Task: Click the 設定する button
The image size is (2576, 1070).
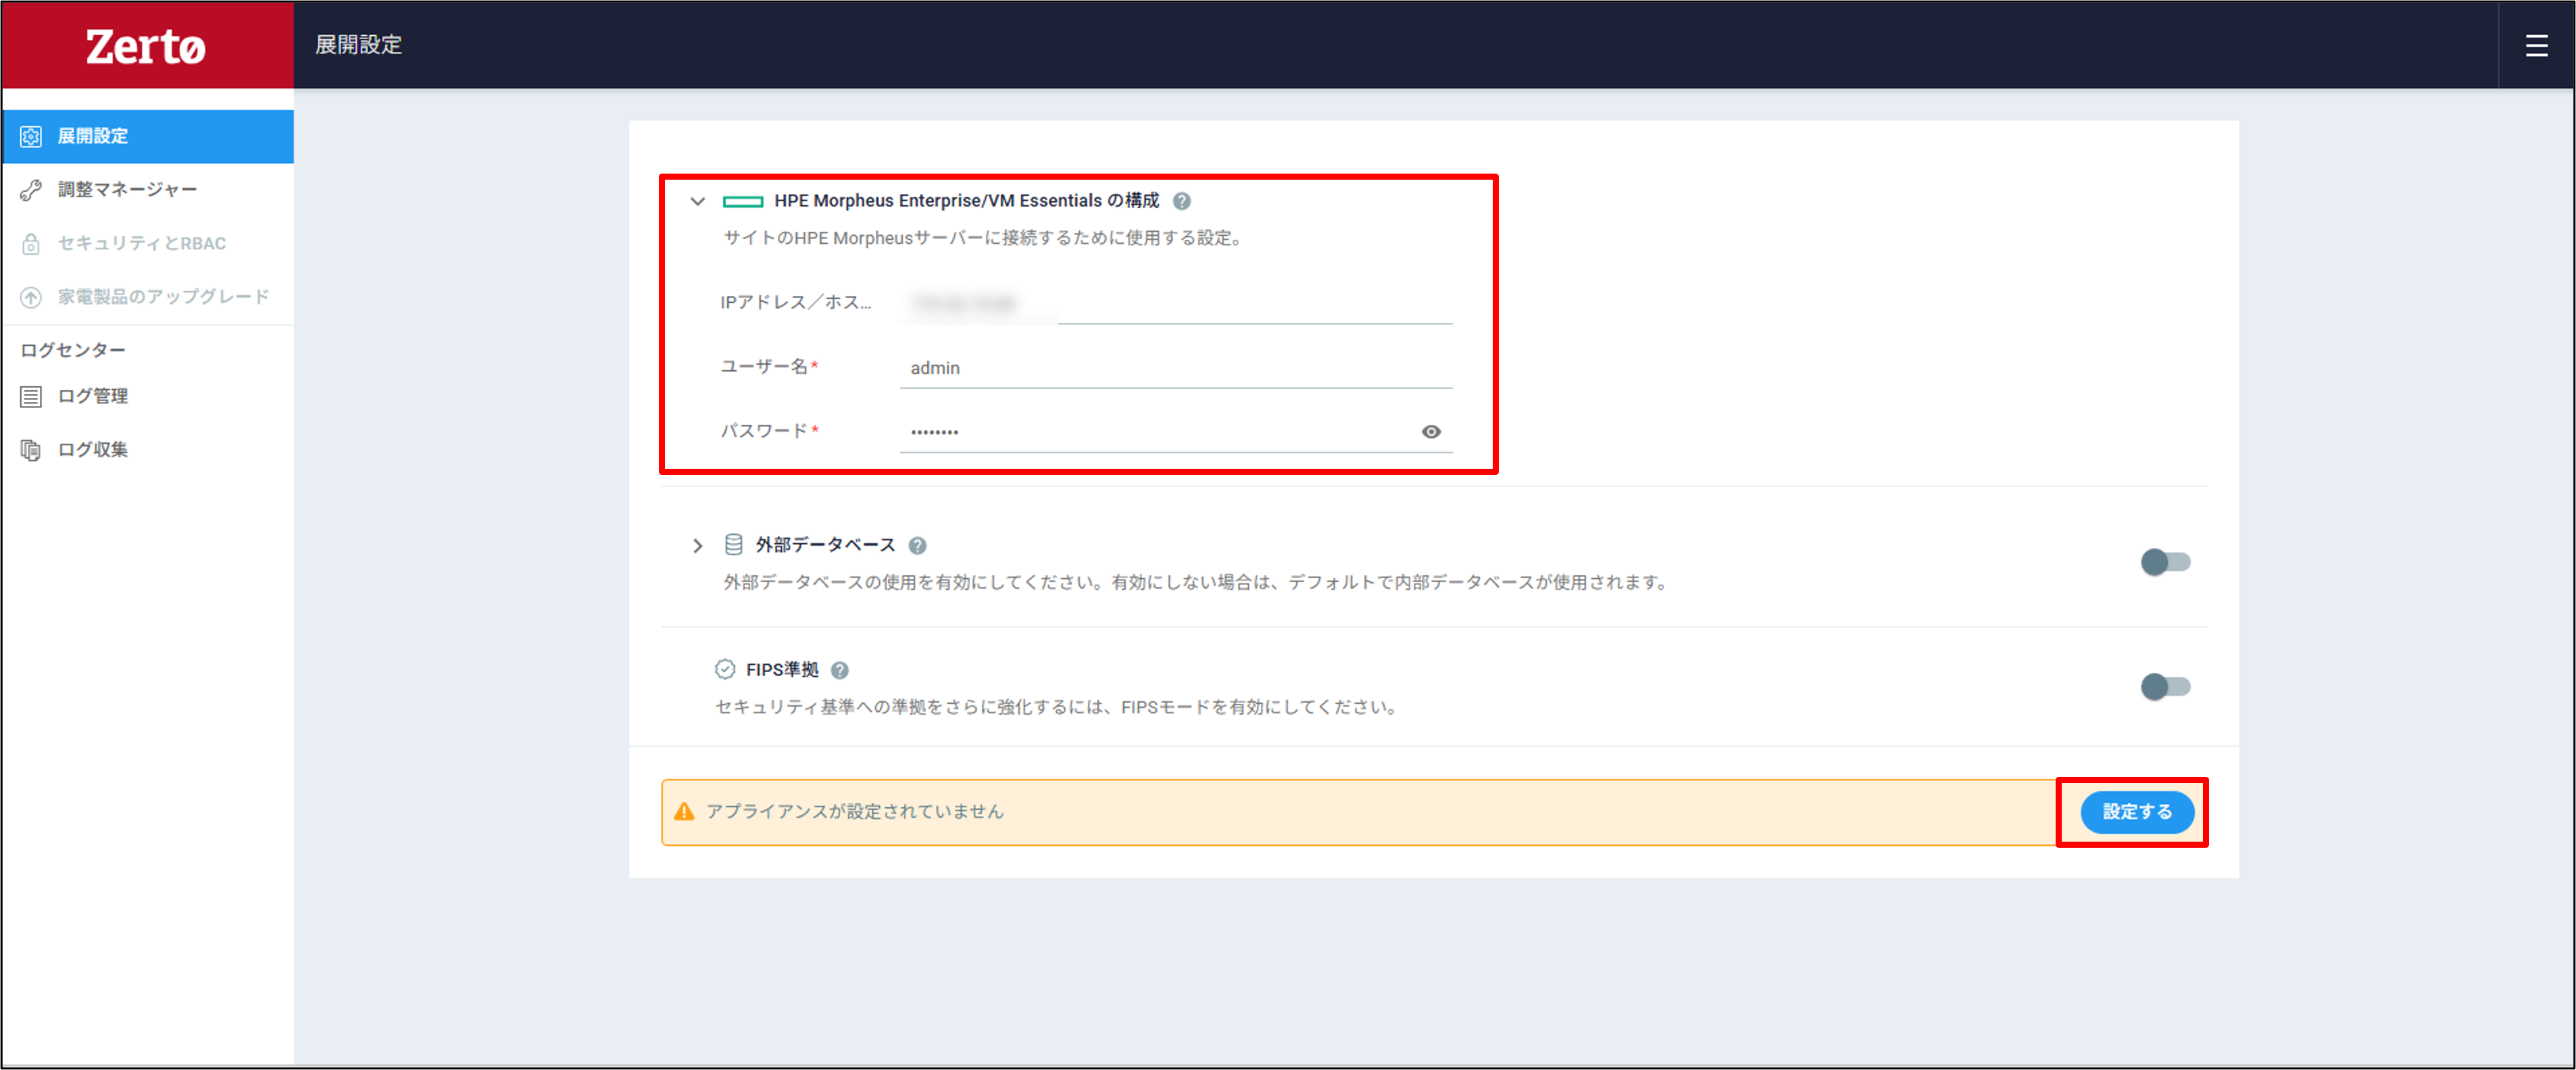Action: coord(2137,812)
